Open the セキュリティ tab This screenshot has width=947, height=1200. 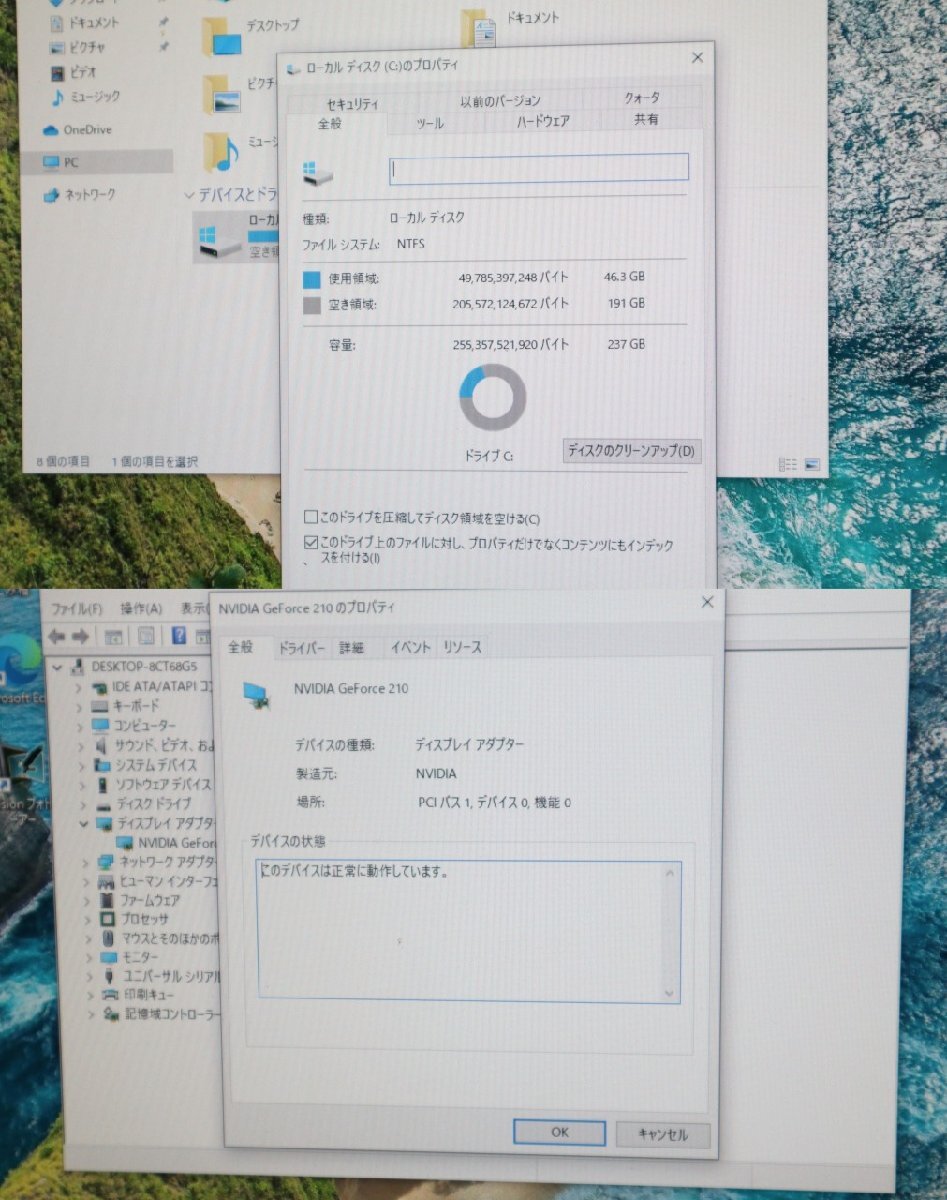coord(352,103)
